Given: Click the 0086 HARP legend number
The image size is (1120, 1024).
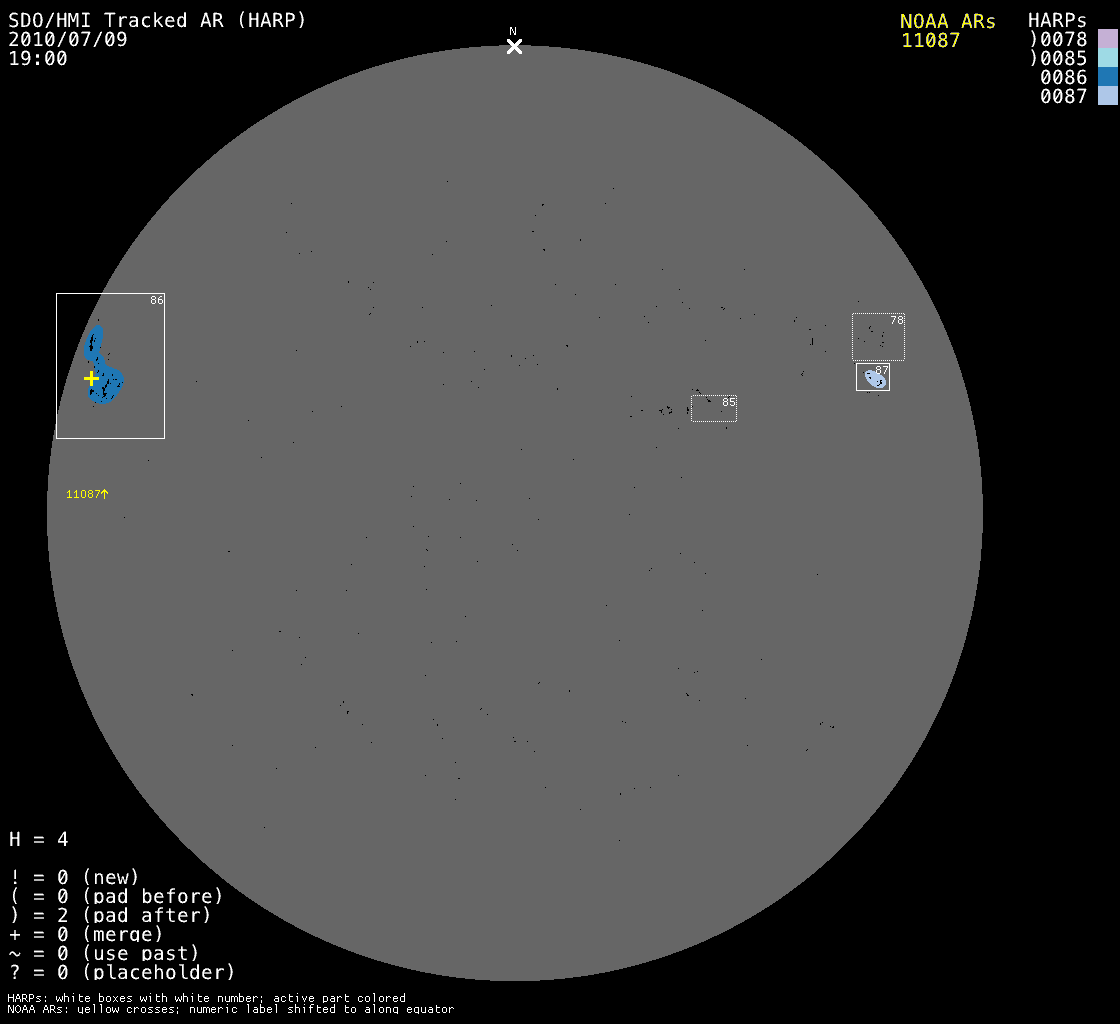Looking at the screenshot, I should 1062,78.
